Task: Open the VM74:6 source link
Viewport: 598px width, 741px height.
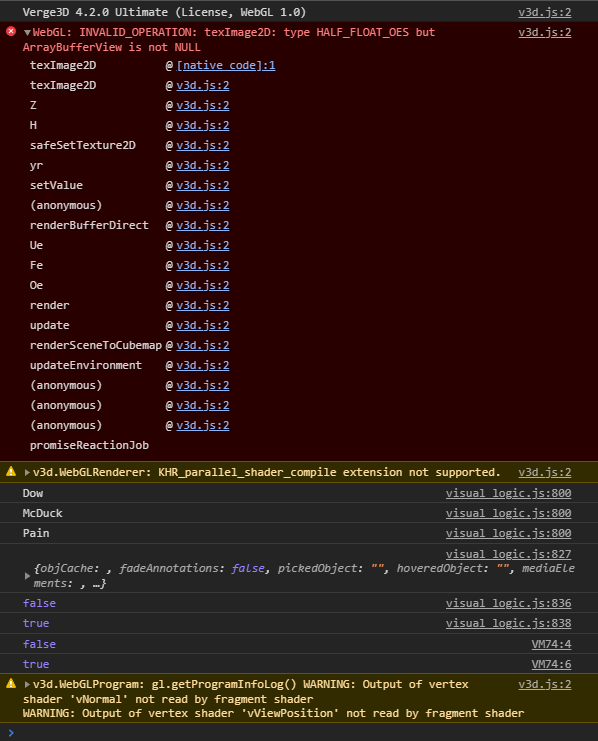Action: coord(551,664)
